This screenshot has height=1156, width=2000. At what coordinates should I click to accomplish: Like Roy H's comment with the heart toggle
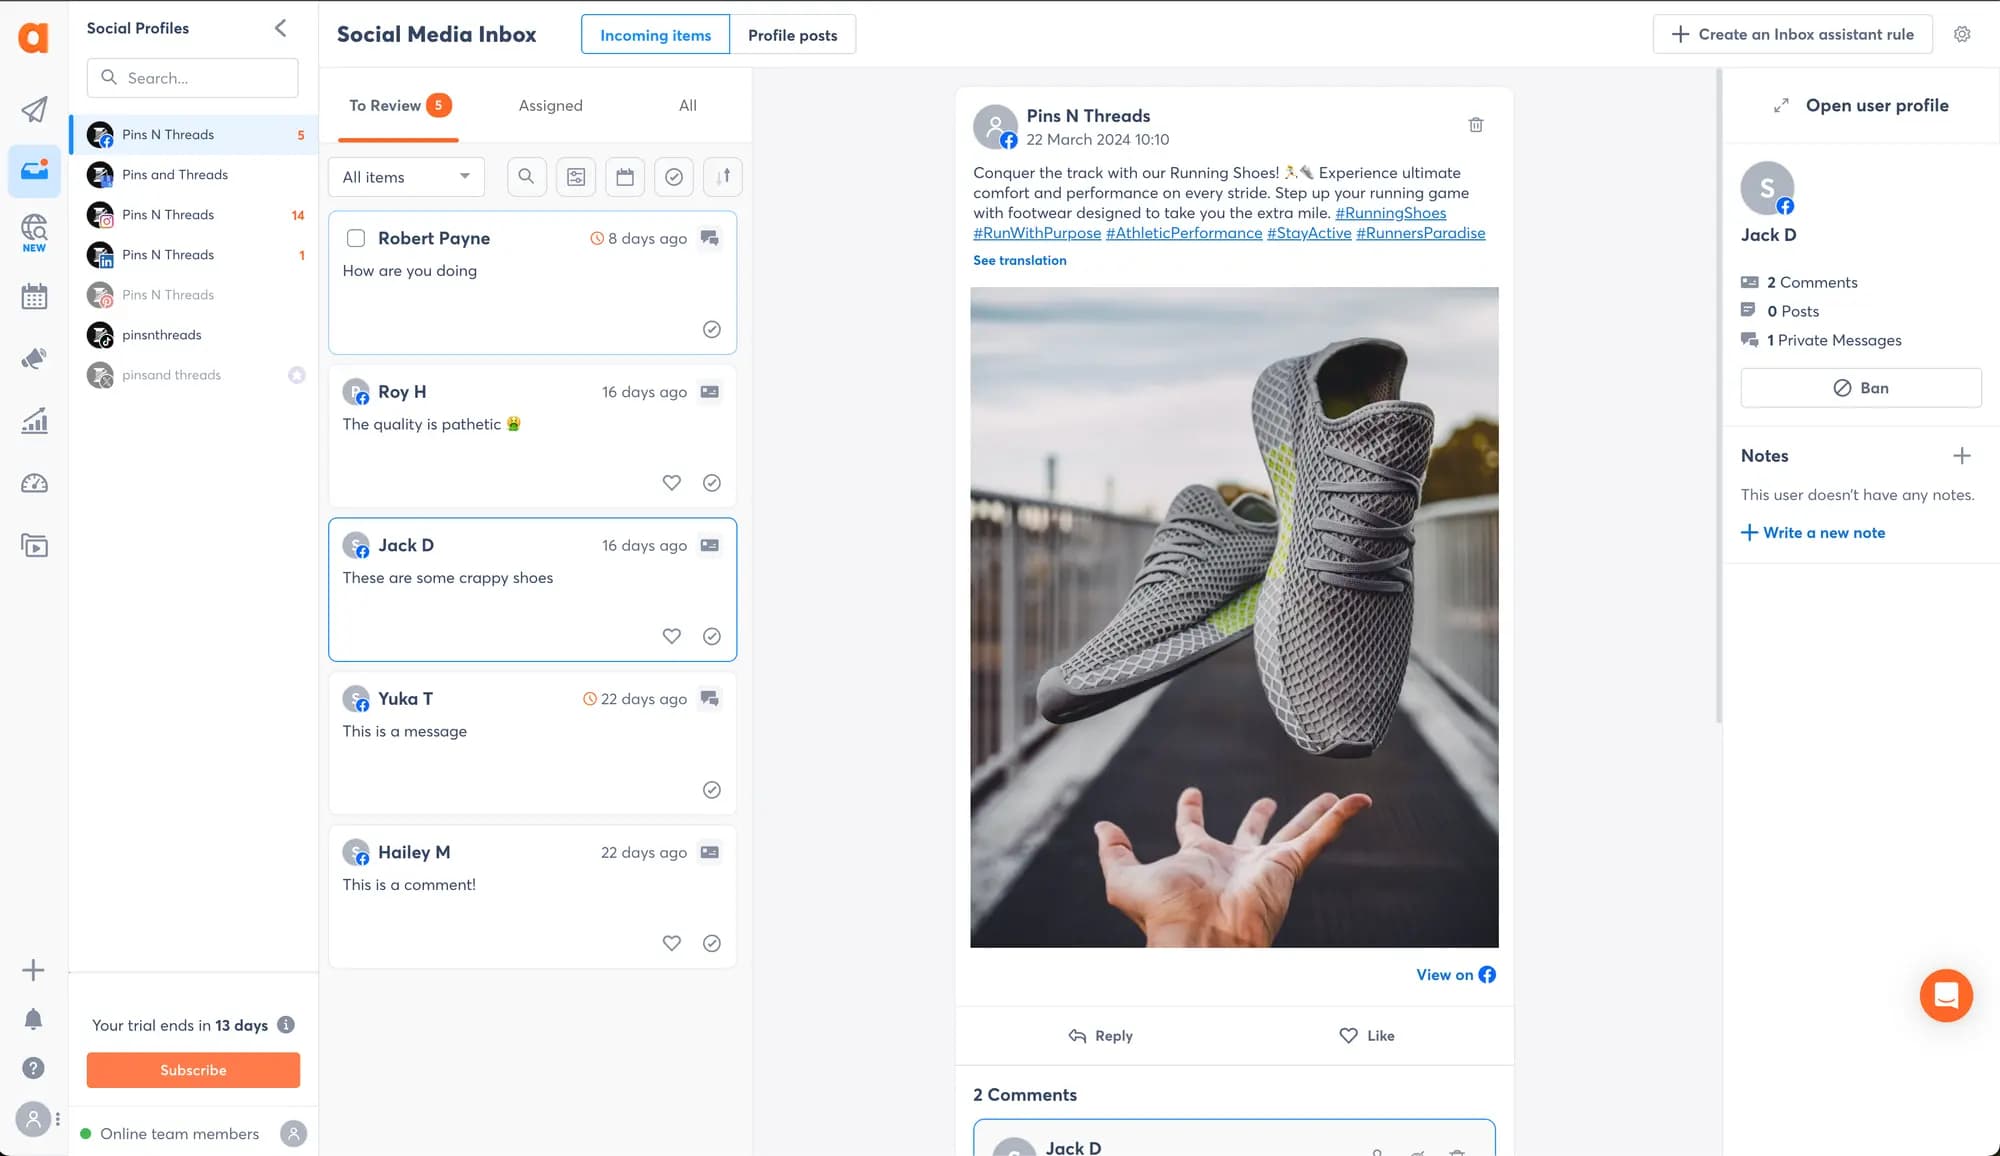671,482
